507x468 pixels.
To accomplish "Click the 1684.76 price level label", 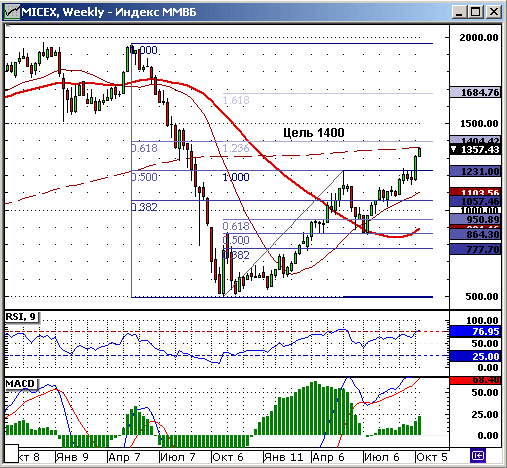I will tap(475, 92).
